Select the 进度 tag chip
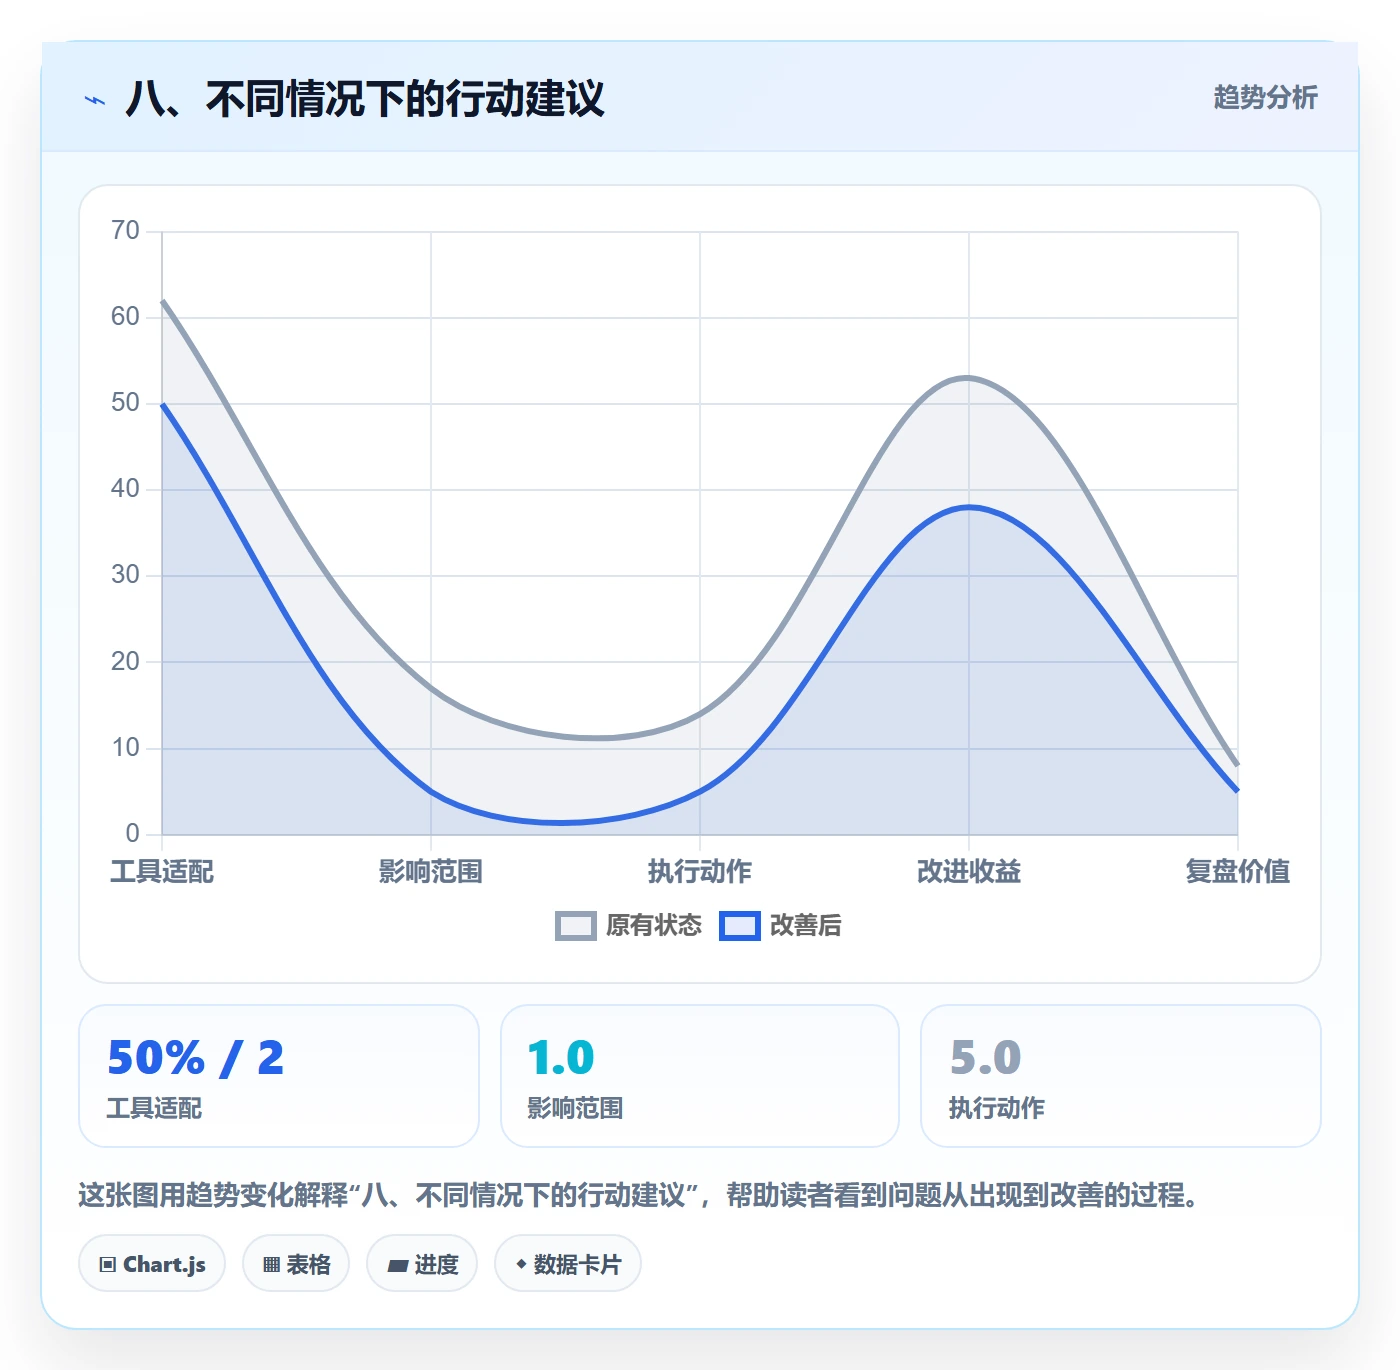This screenshot has height=1370, width=1400. [422, 1265]
